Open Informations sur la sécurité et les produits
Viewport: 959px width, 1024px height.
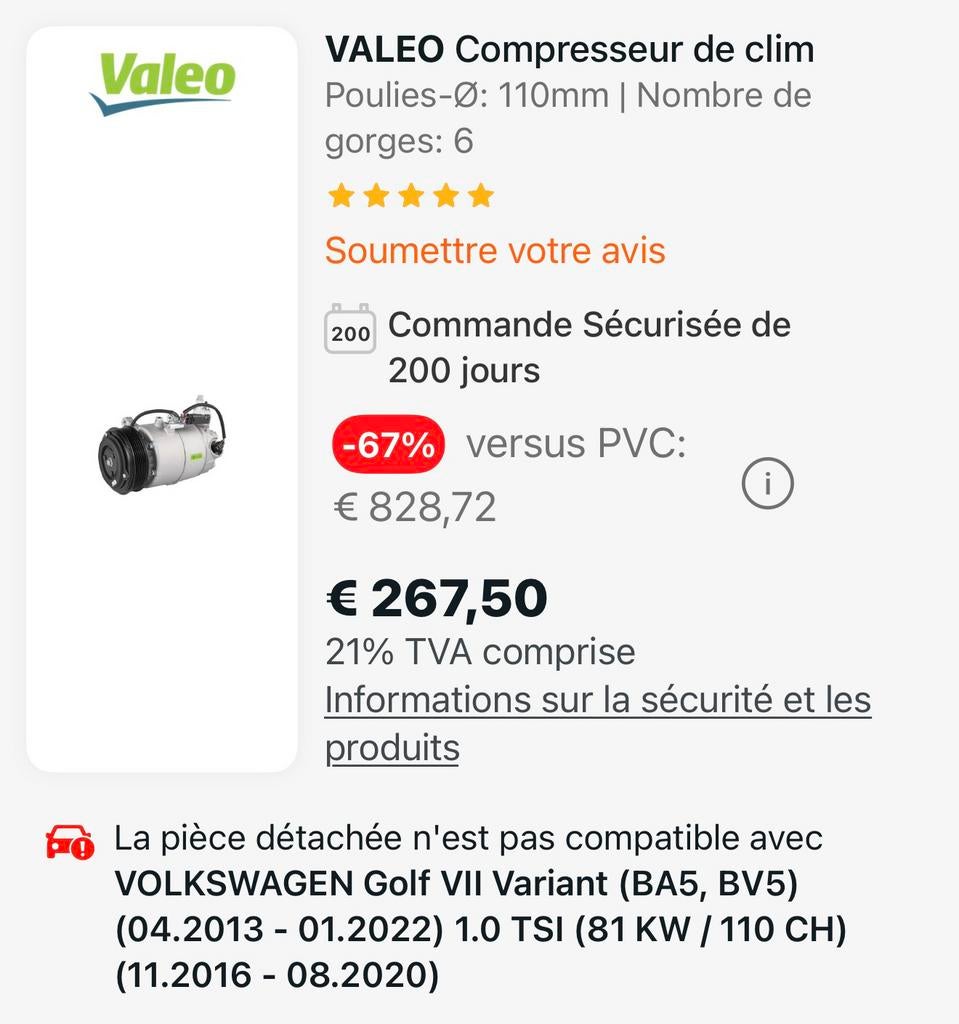(597, 700)
